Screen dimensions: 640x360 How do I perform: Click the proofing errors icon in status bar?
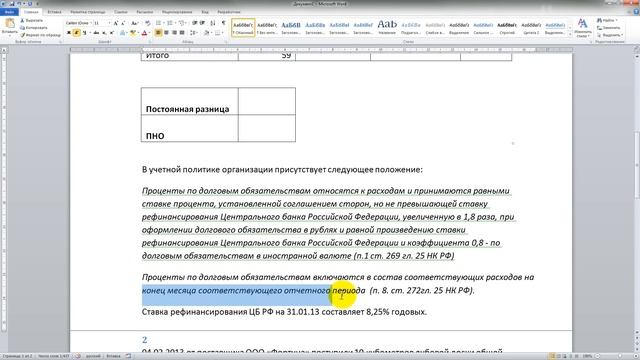coord(78,356)
